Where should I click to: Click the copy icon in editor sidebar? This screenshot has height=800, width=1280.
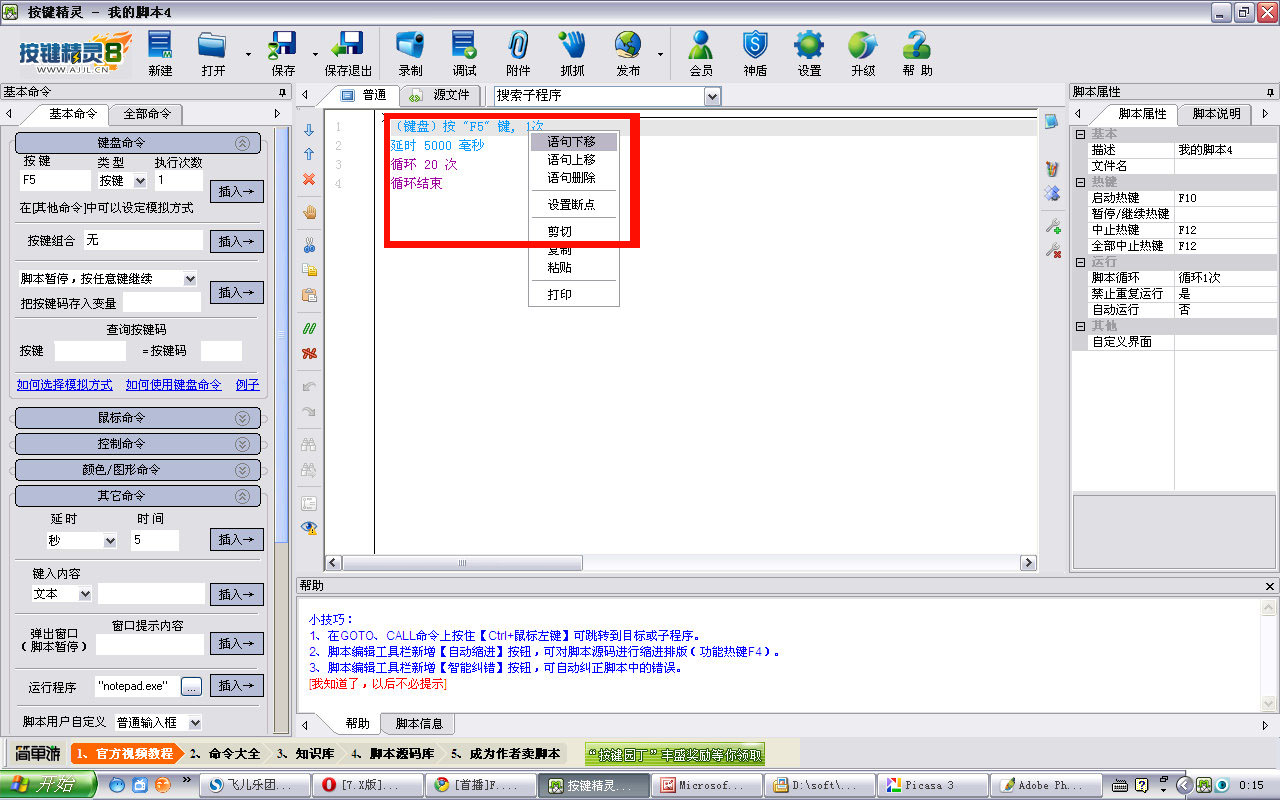pyautogui.click(x=309, y=270)
